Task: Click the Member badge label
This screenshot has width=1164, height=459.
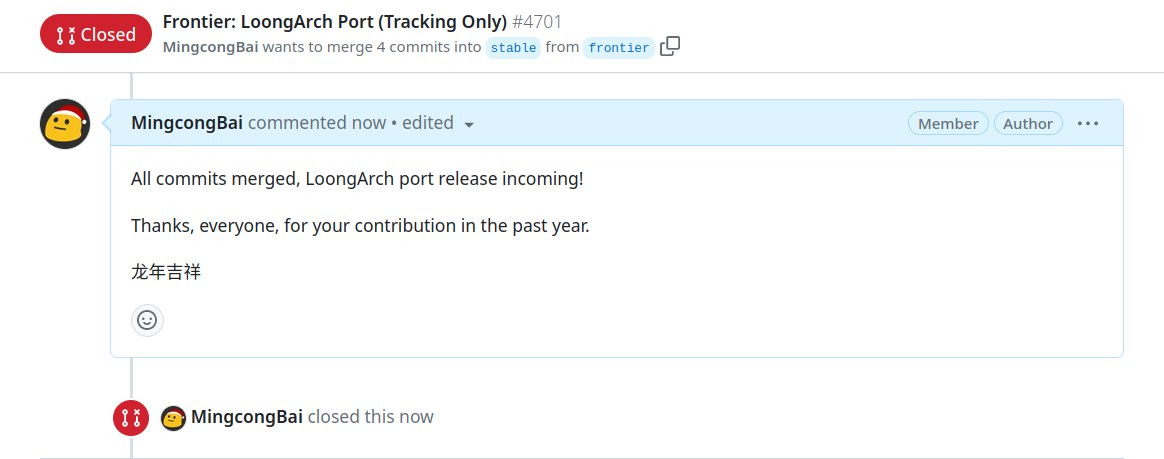Action: [948, 123]
